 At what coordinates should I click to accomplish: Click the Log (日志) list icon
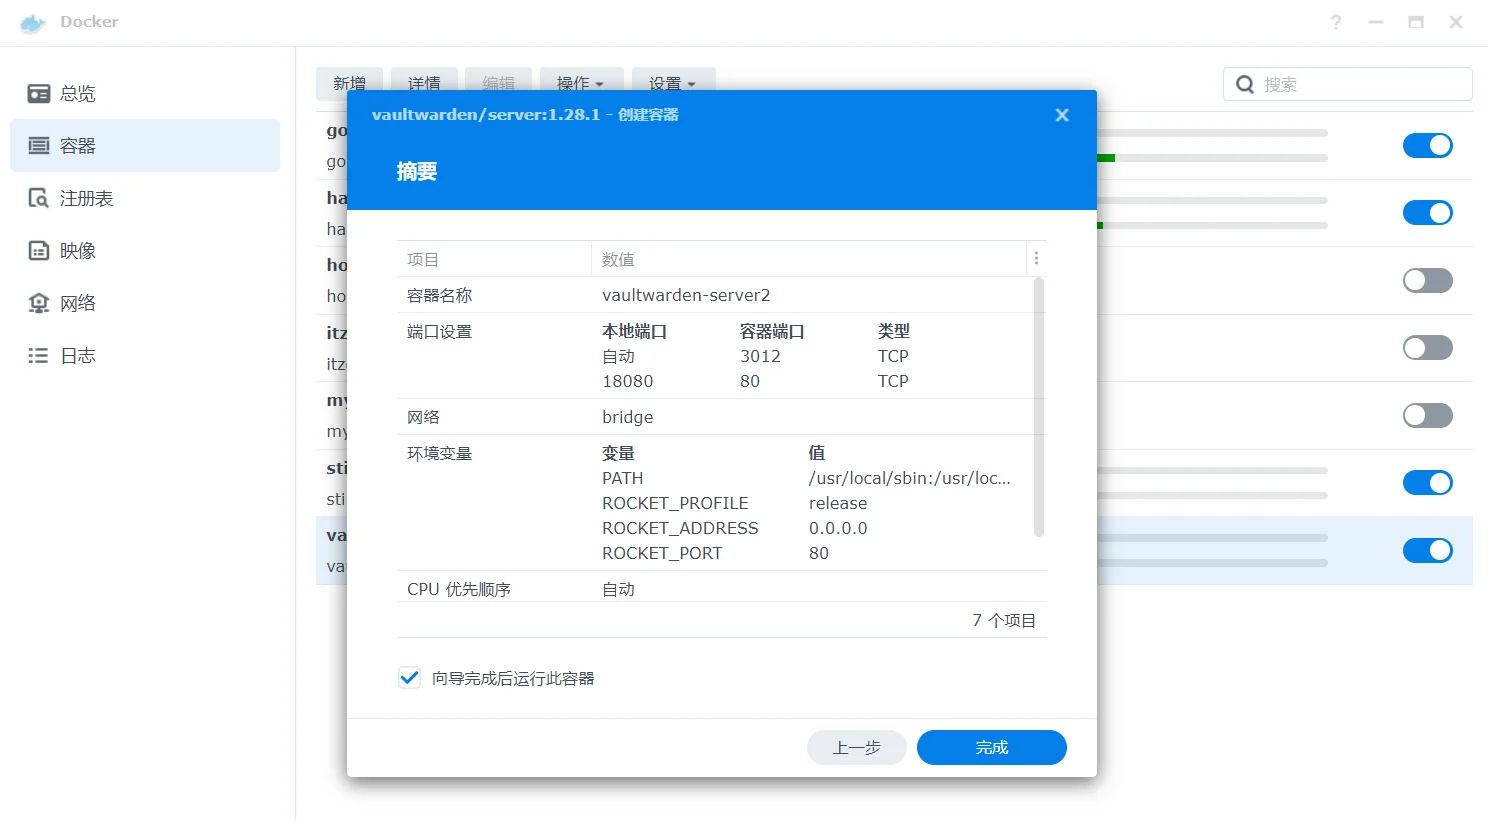click(39, 356)
